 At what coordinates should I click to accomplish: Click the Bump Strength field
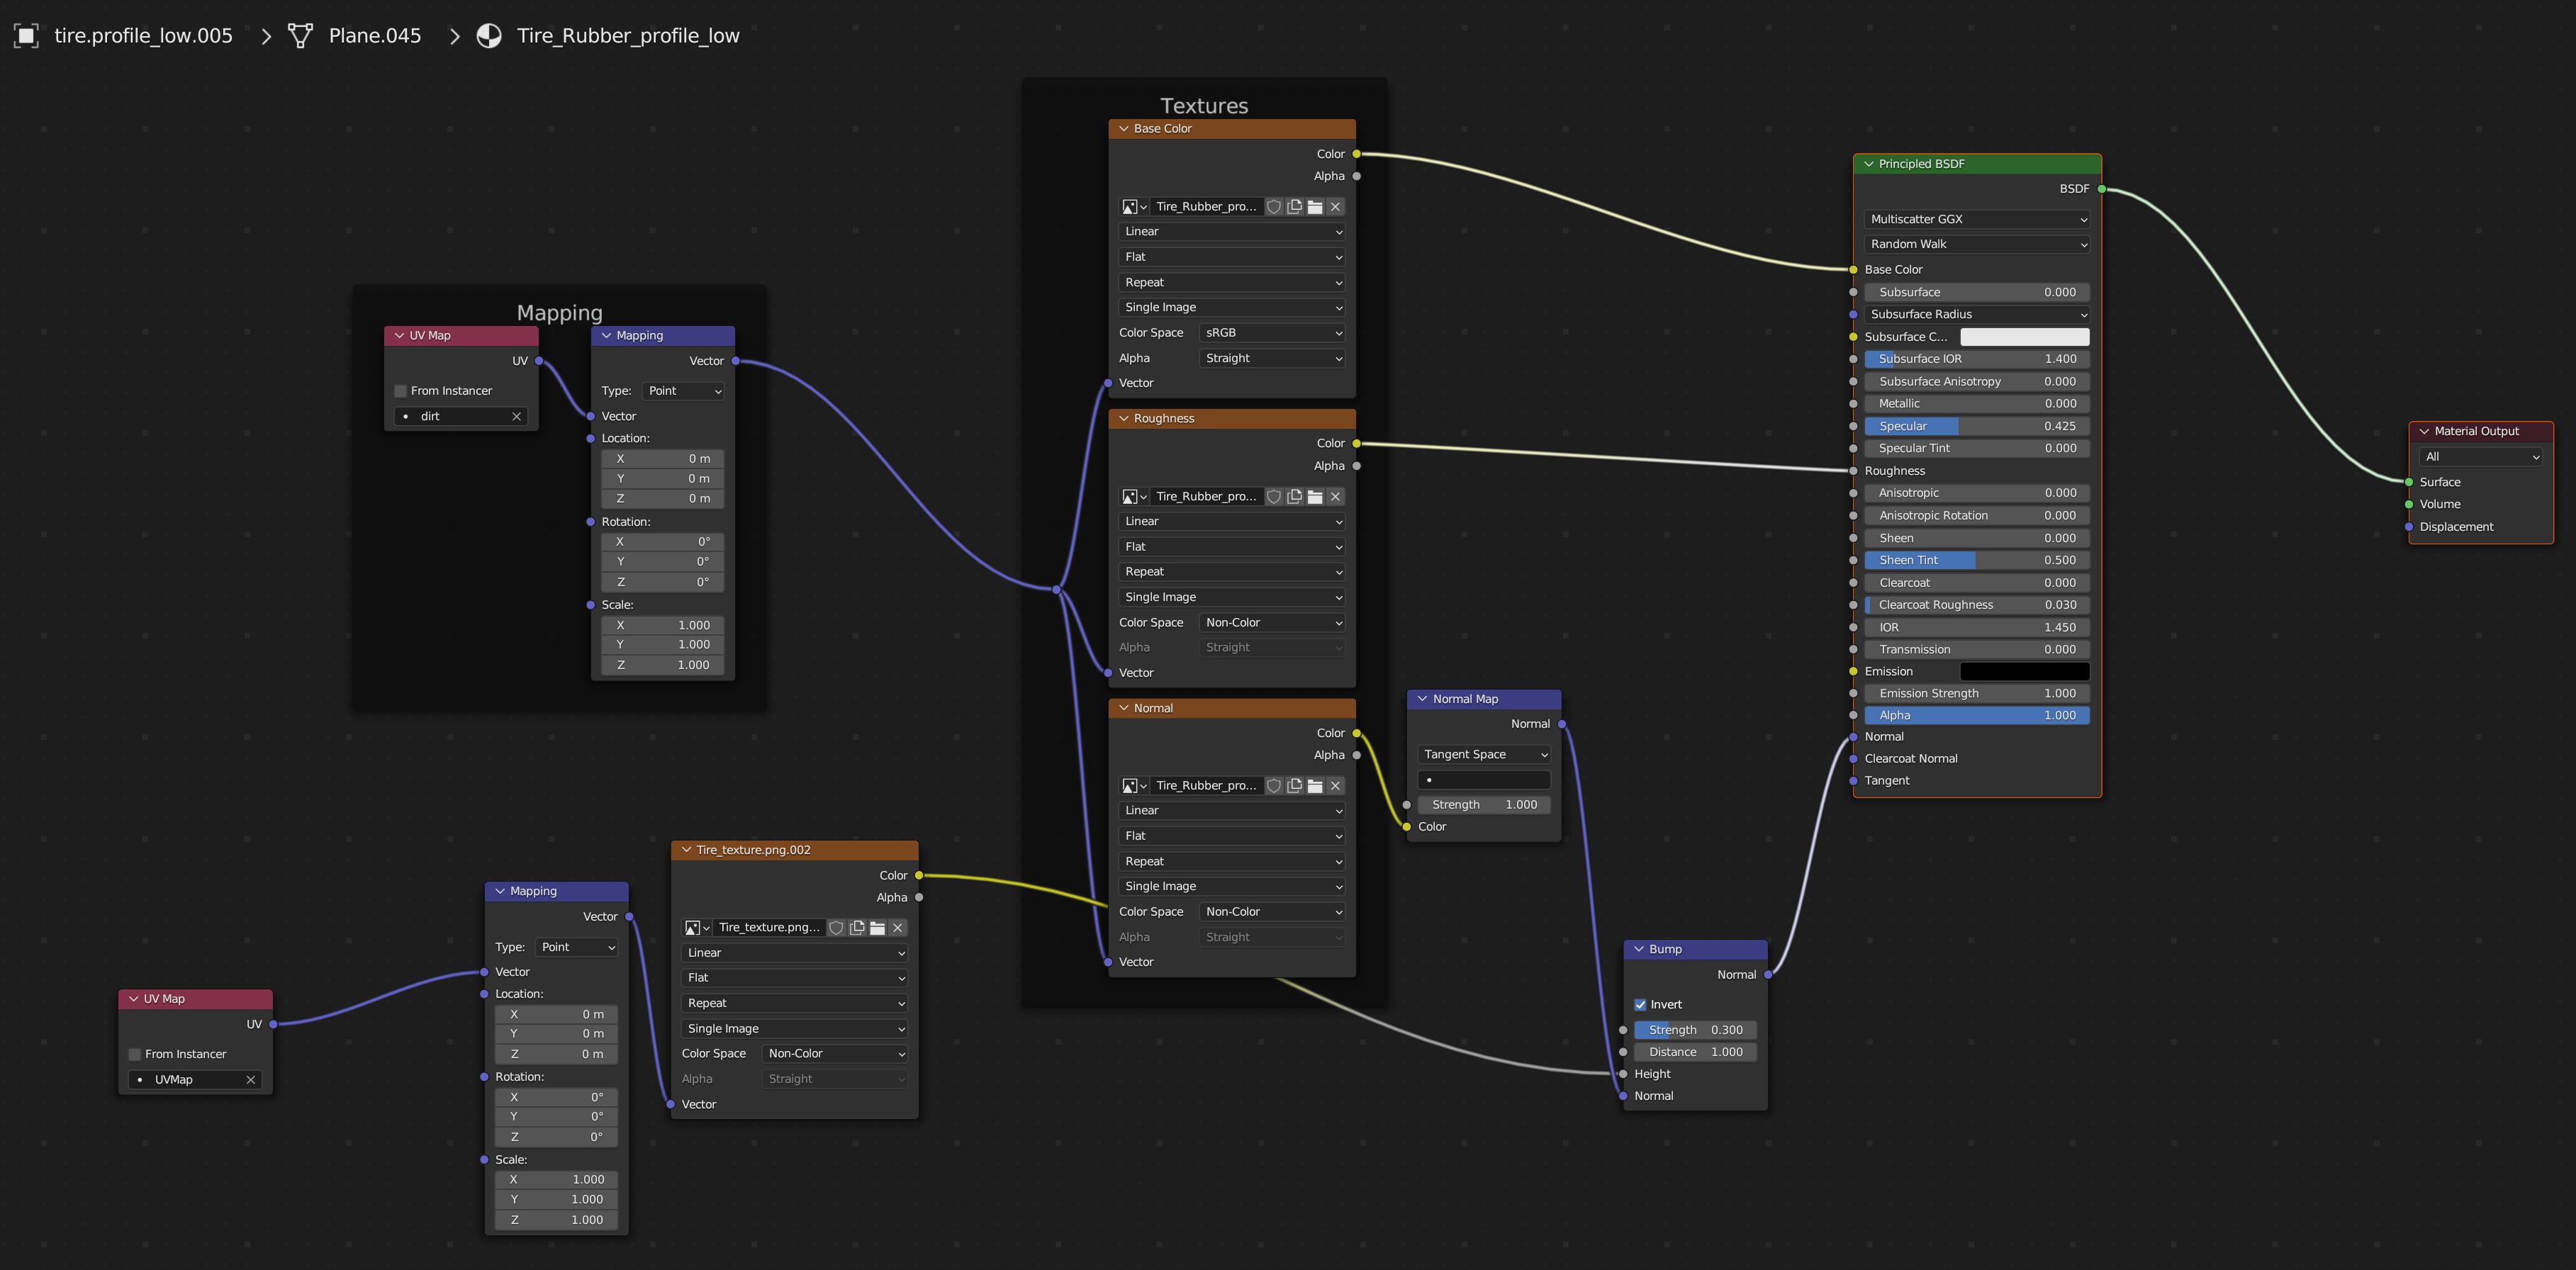coord(1695,1030)
